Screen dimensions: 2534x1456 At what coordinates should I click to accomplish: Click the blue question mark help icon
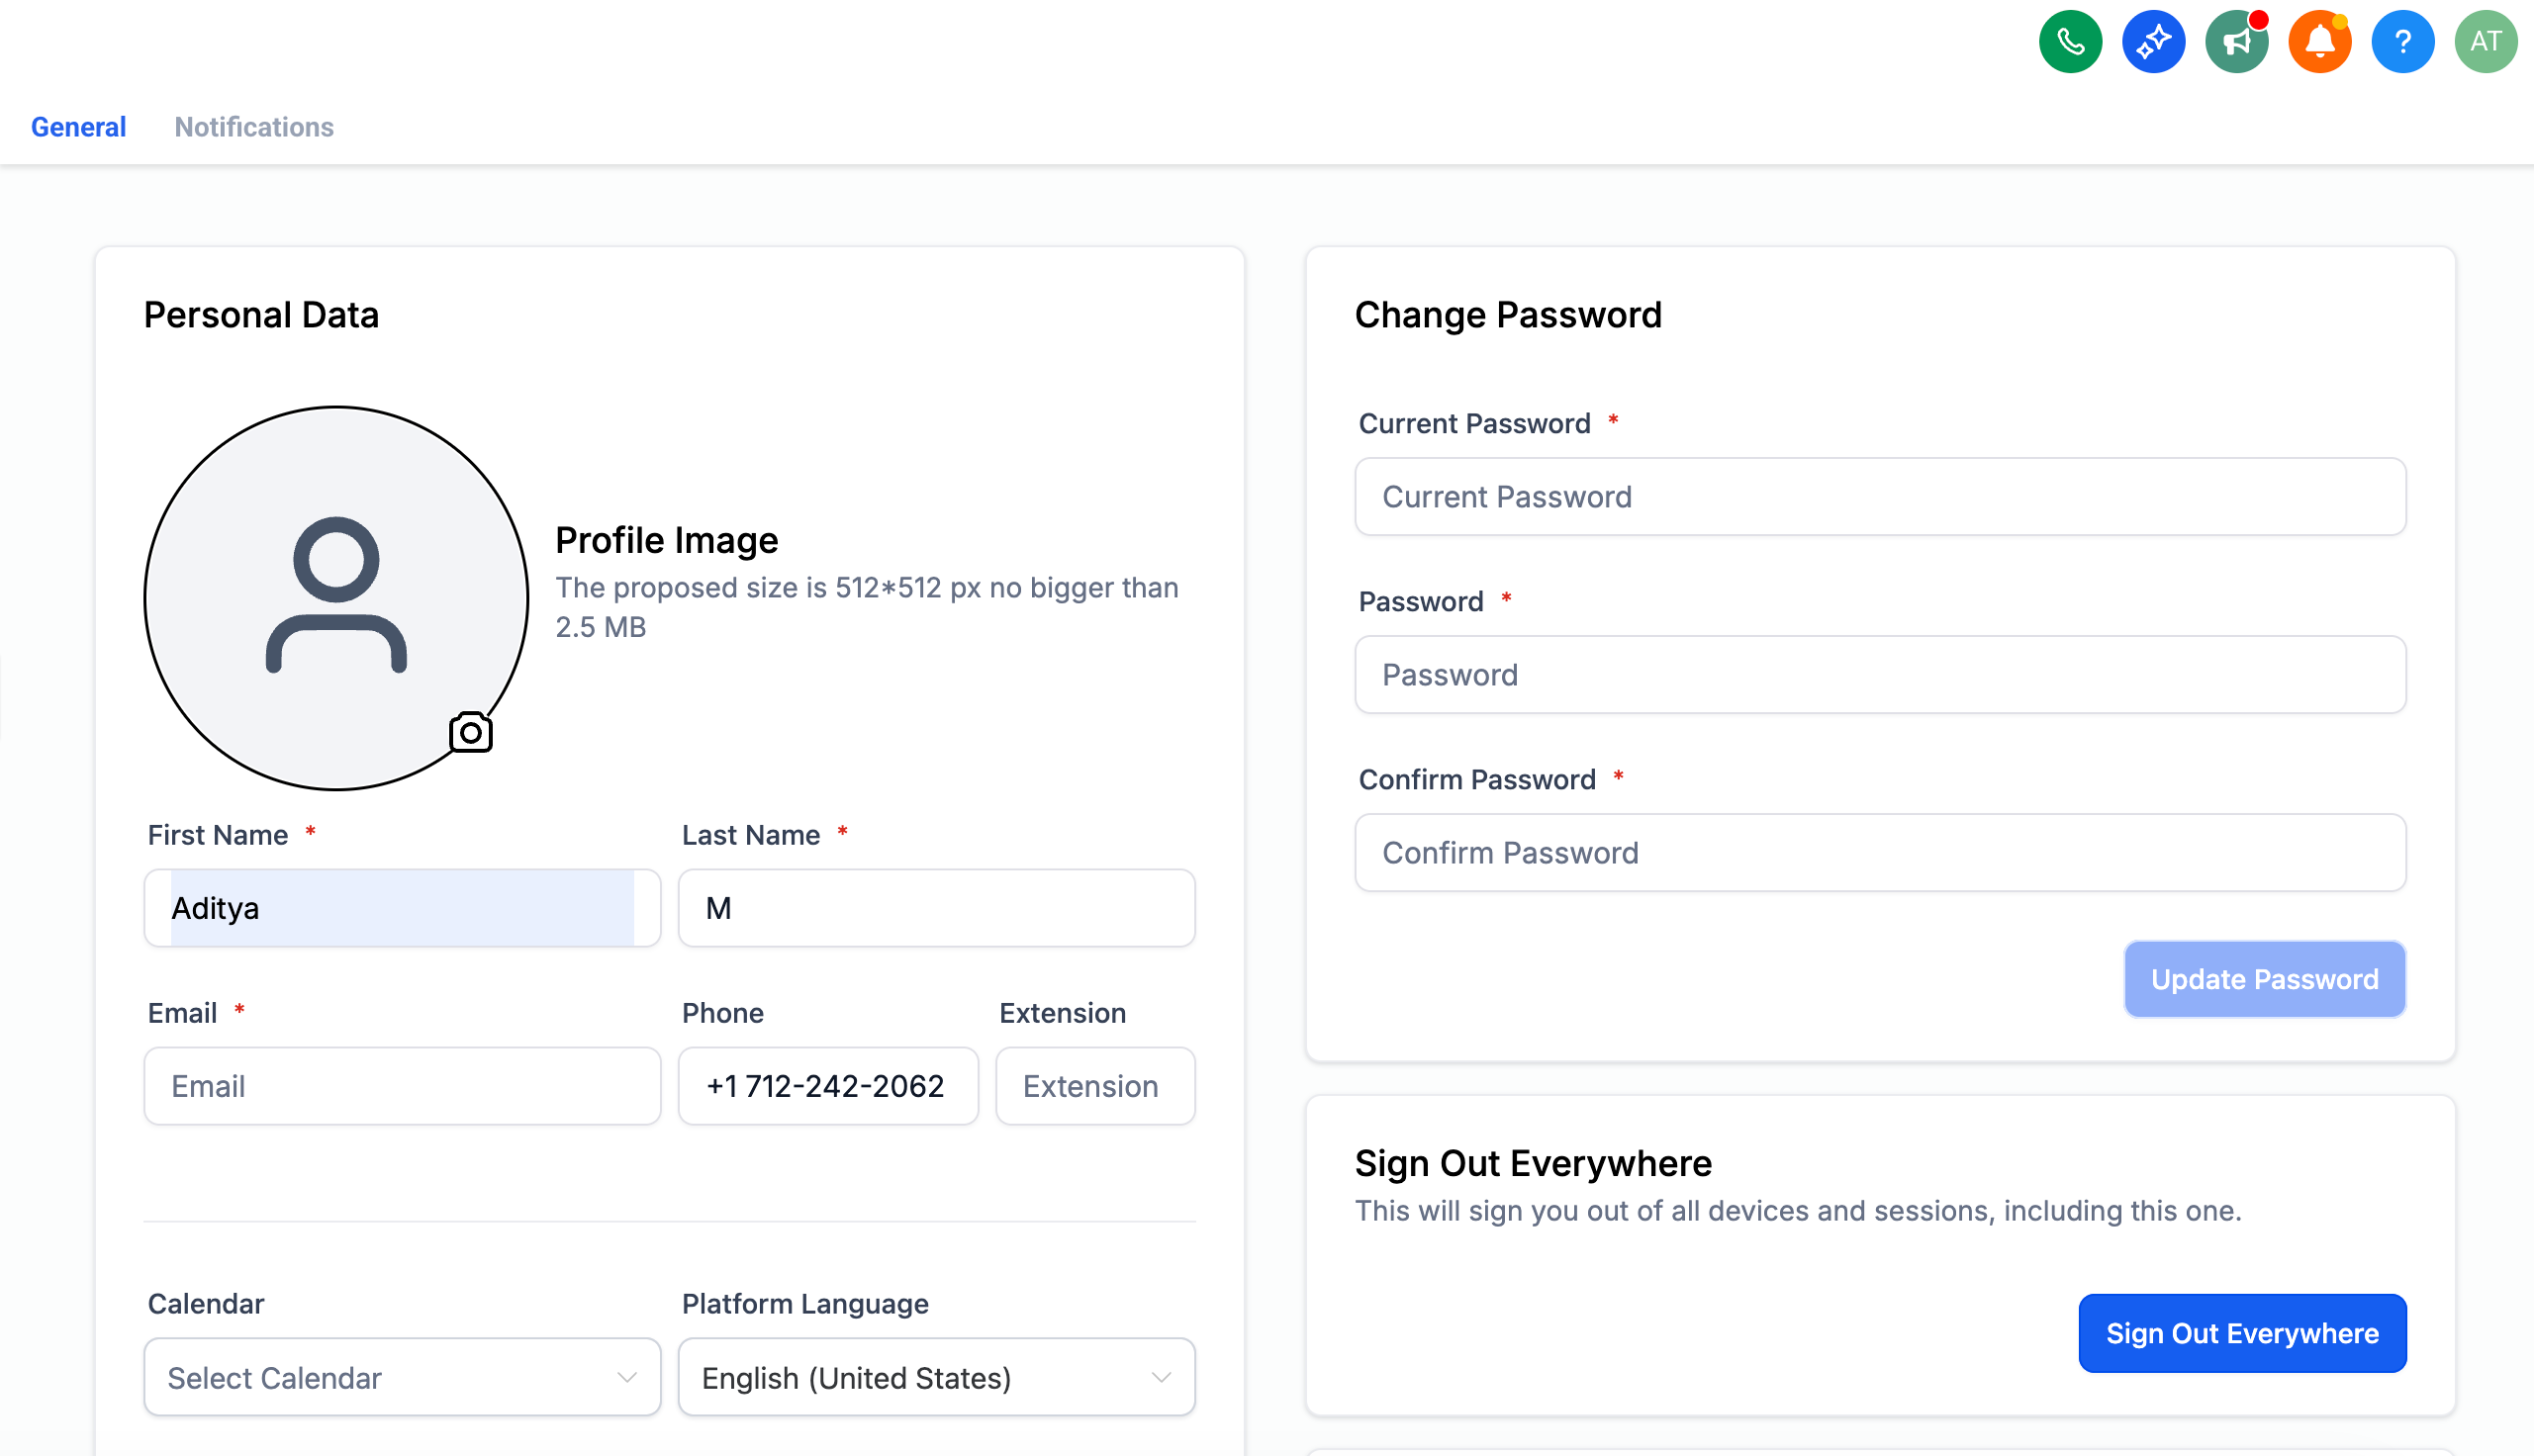(x=2402, y=42)
